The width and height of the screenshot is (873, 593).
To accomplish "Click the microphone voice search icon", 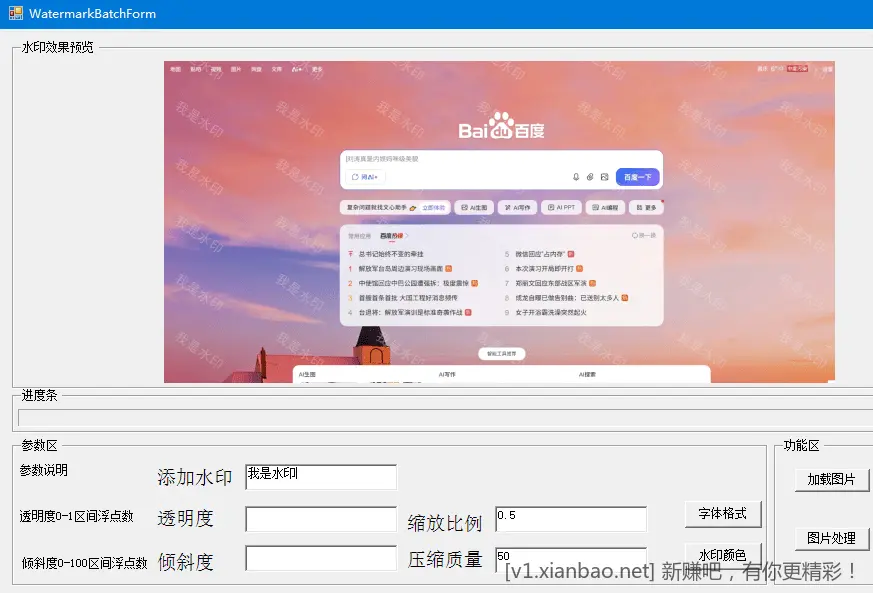I will click(x=575, y=177).
